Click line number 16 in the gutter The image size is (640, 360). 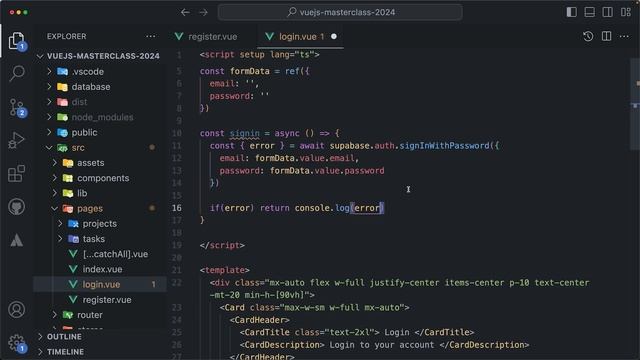tap(176, 208)
